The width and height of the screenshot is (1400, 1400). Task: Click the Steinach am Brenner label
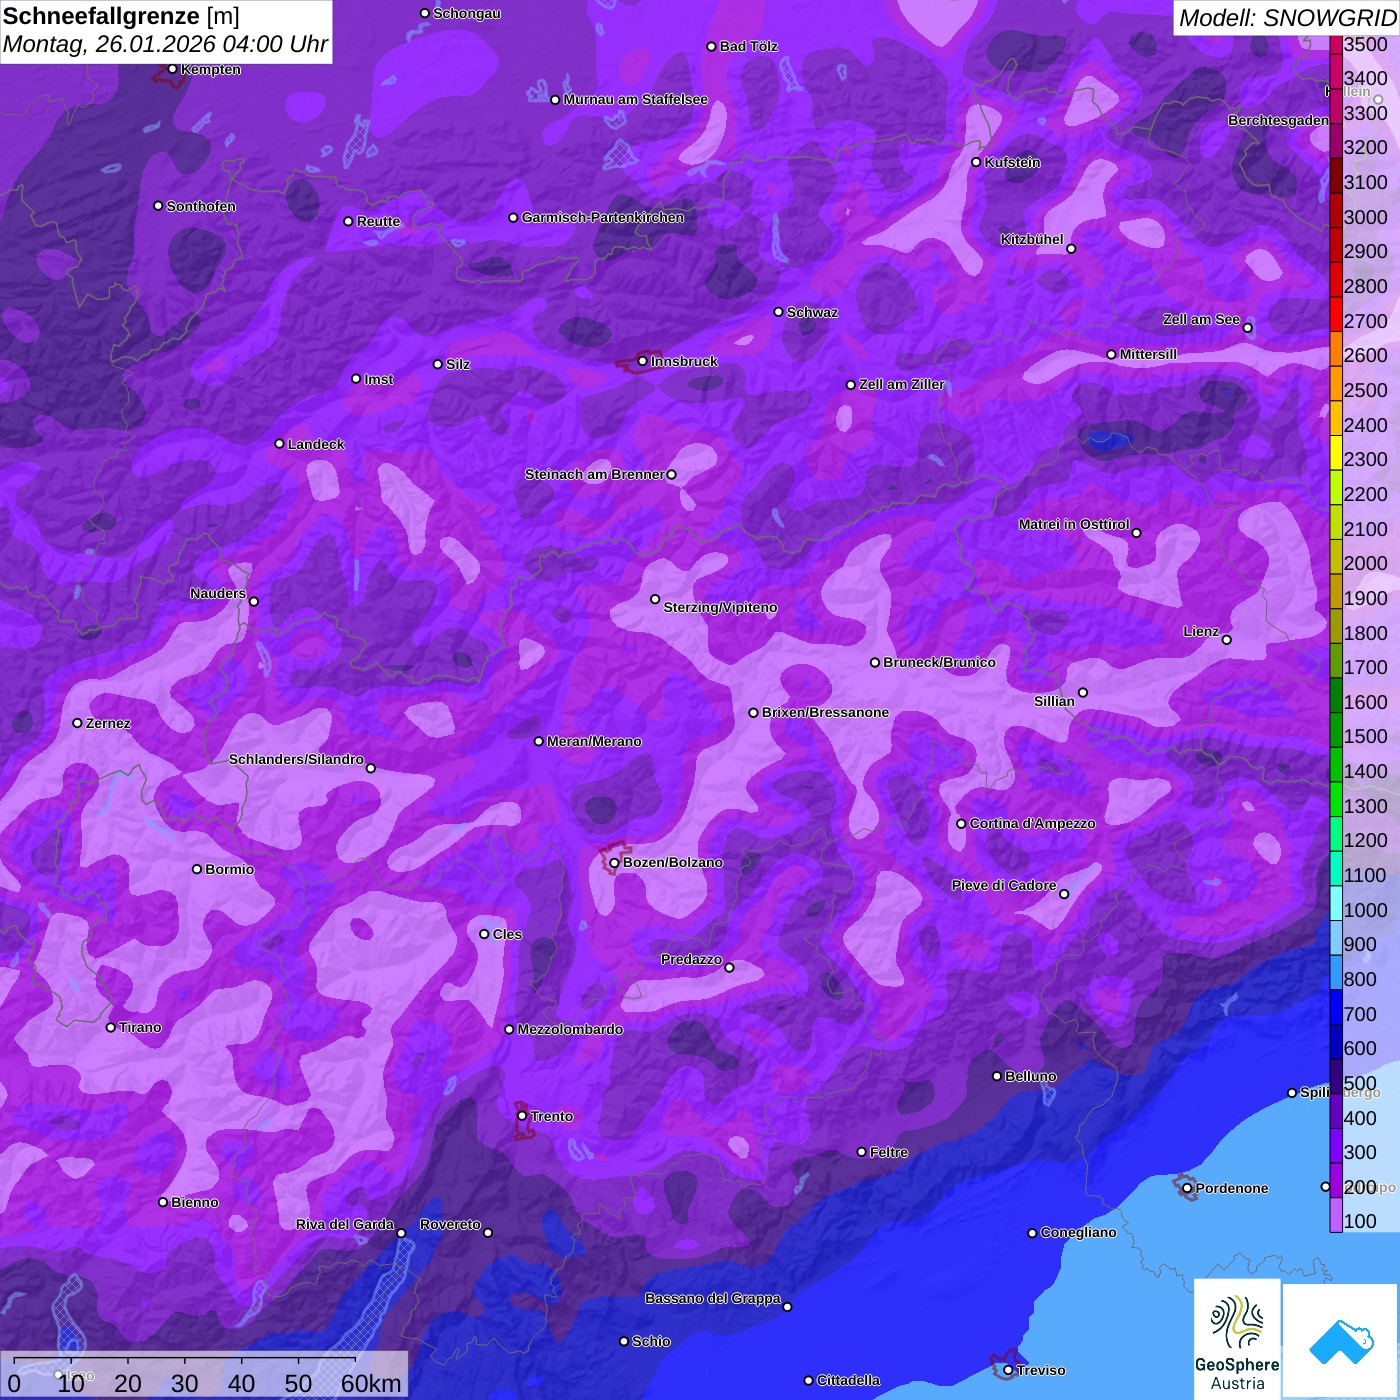point(594,474)
